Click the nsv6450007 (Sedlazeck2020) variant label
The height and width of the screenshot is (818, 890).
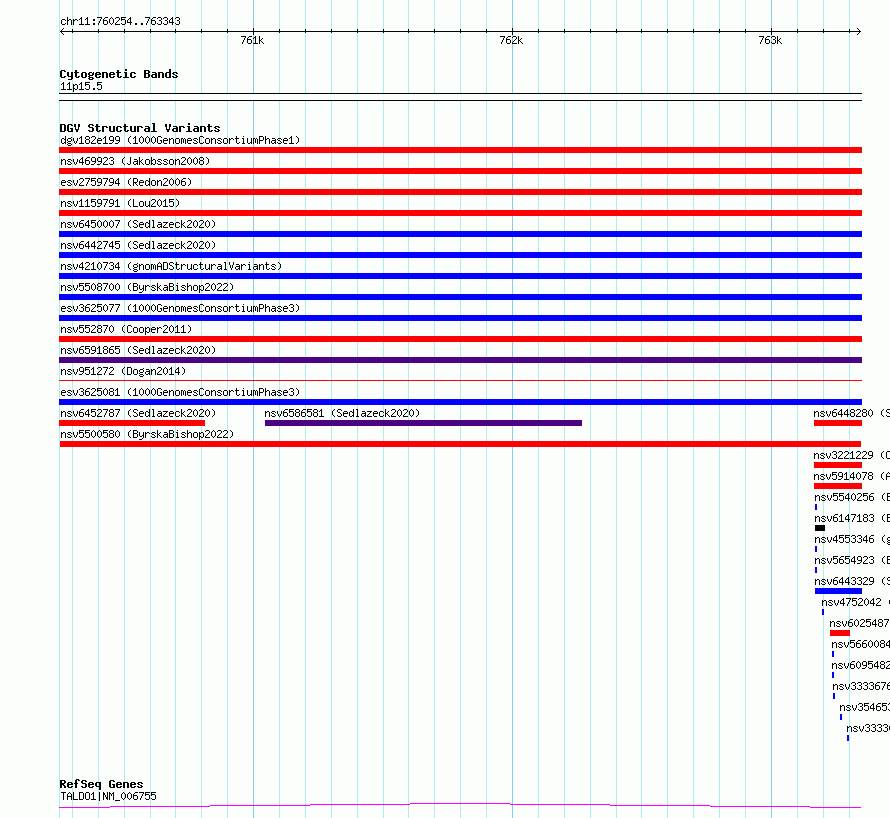[138, 224]
